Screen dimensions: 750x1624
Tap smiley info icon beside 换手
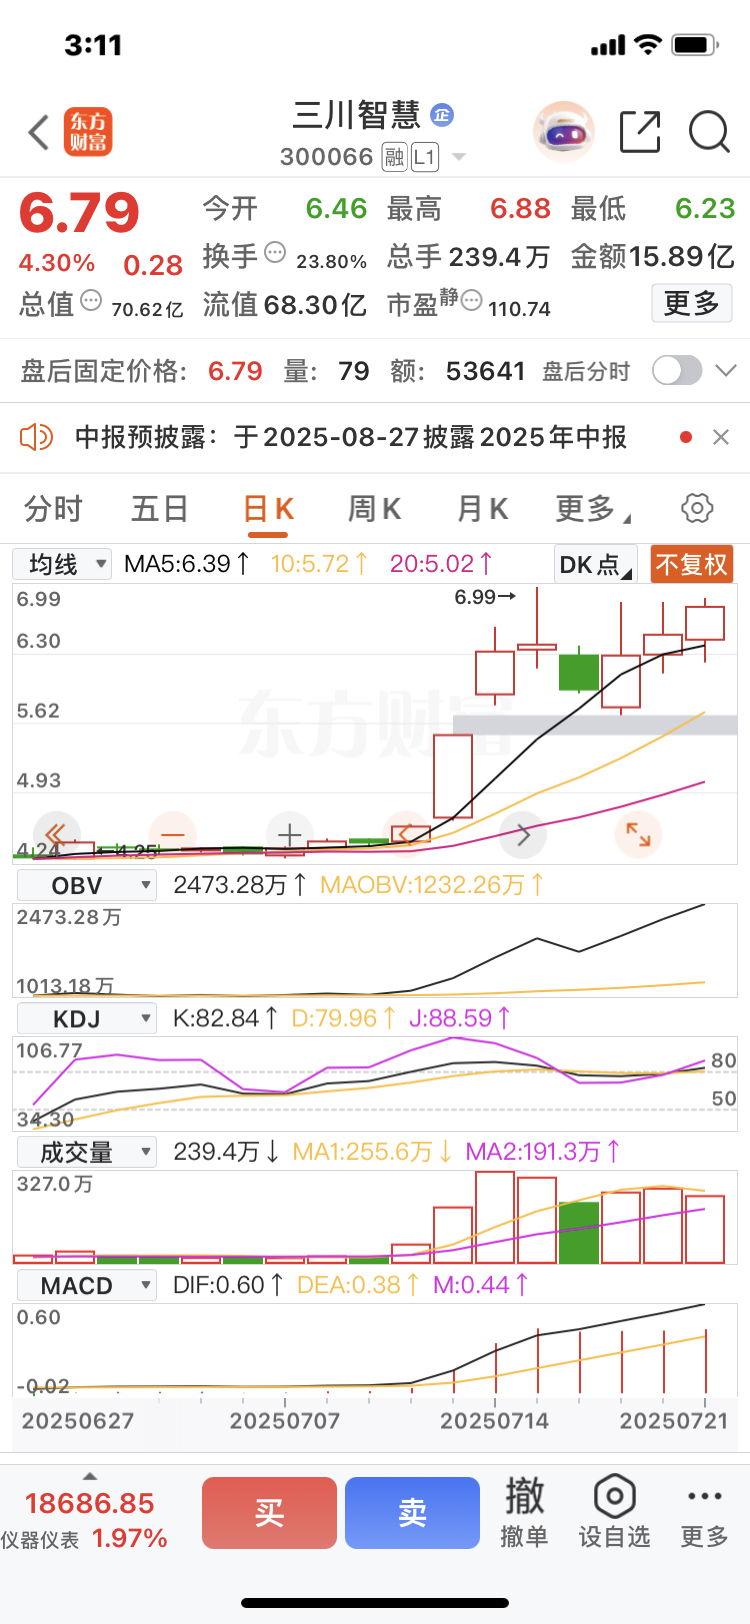click(x=275, y=252)
